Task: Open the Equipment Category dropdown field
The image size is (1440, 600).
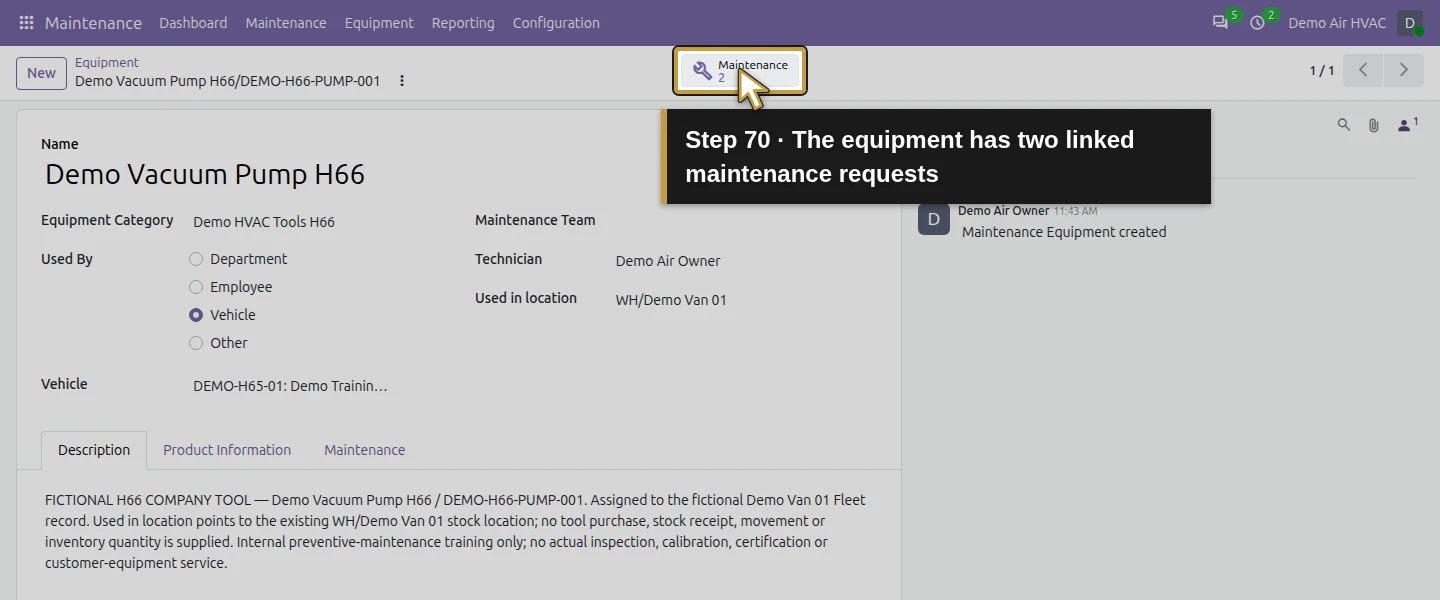Action: [x=316, y=222]
